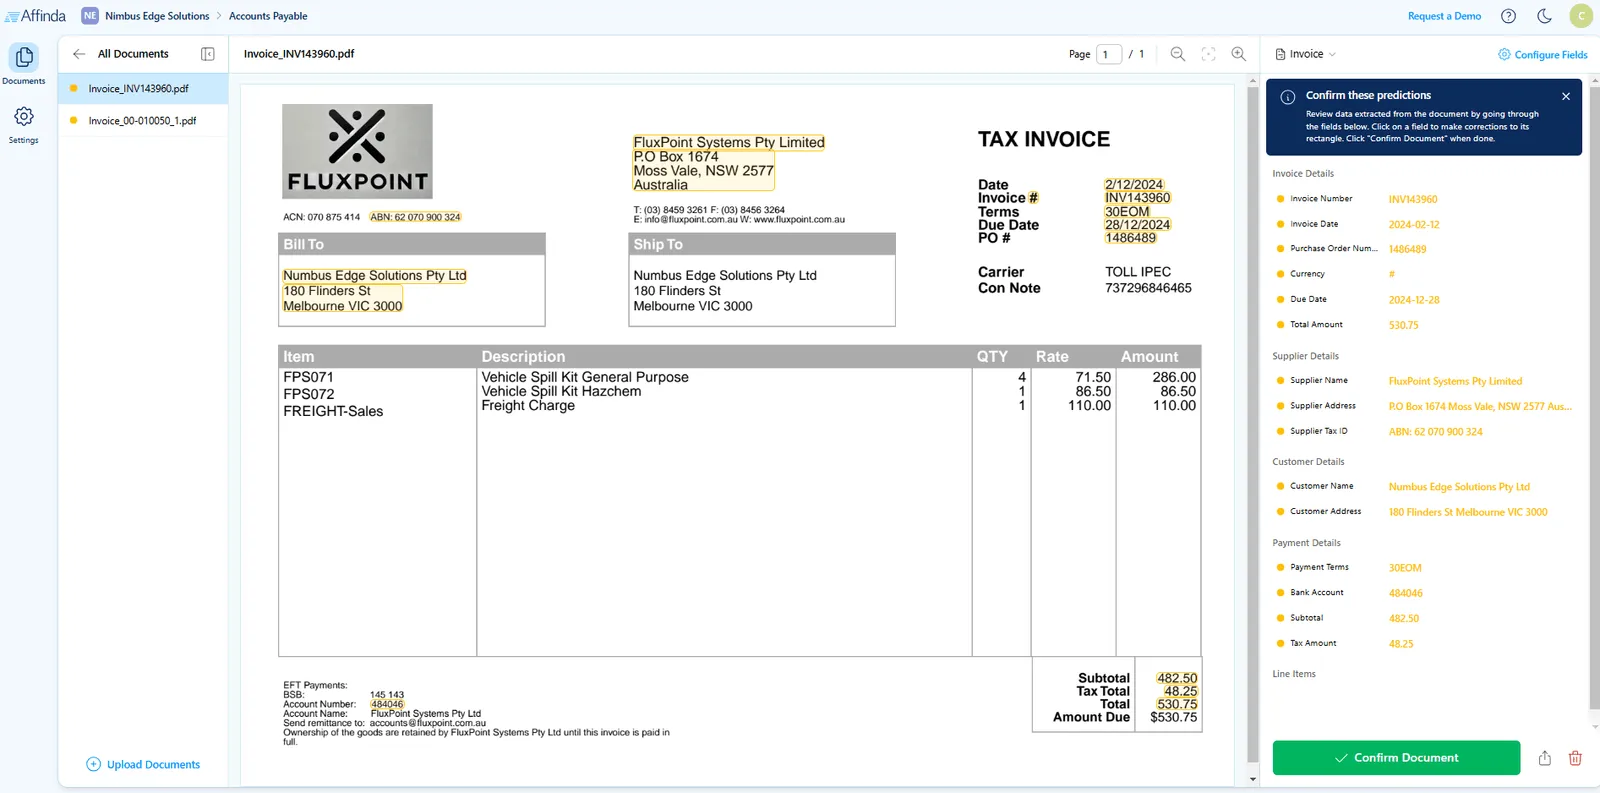
Task: Click the Supplier Name value FluxPoint Systems
Action: pyautogui.click(x=1455, y=381)
